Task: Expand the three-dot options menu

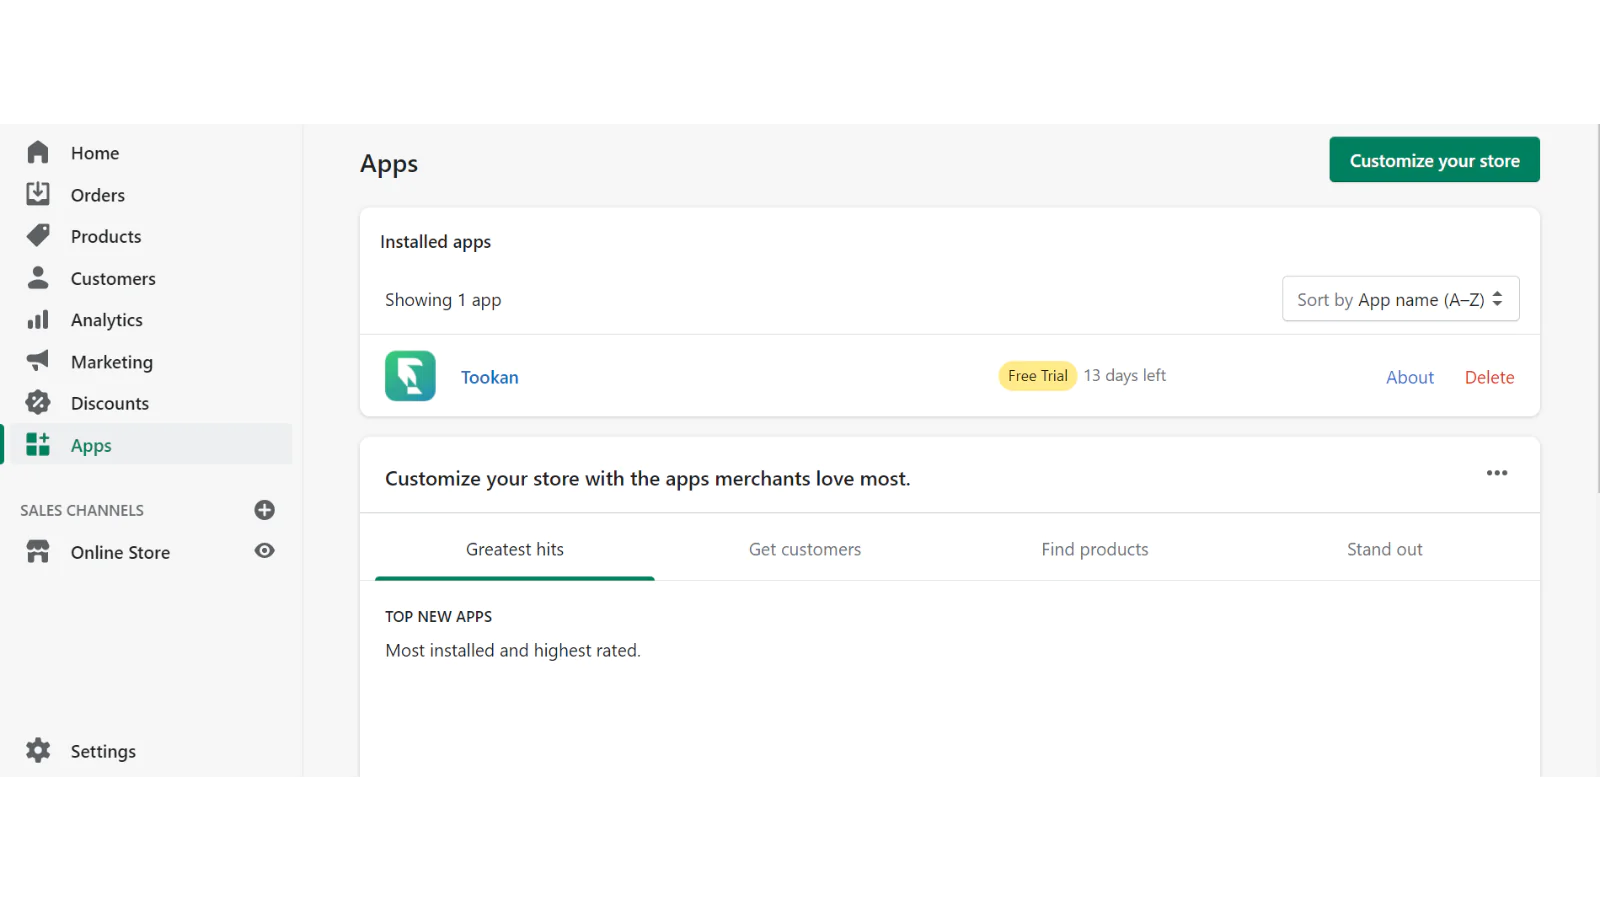Action: [x=1496, y=473]
